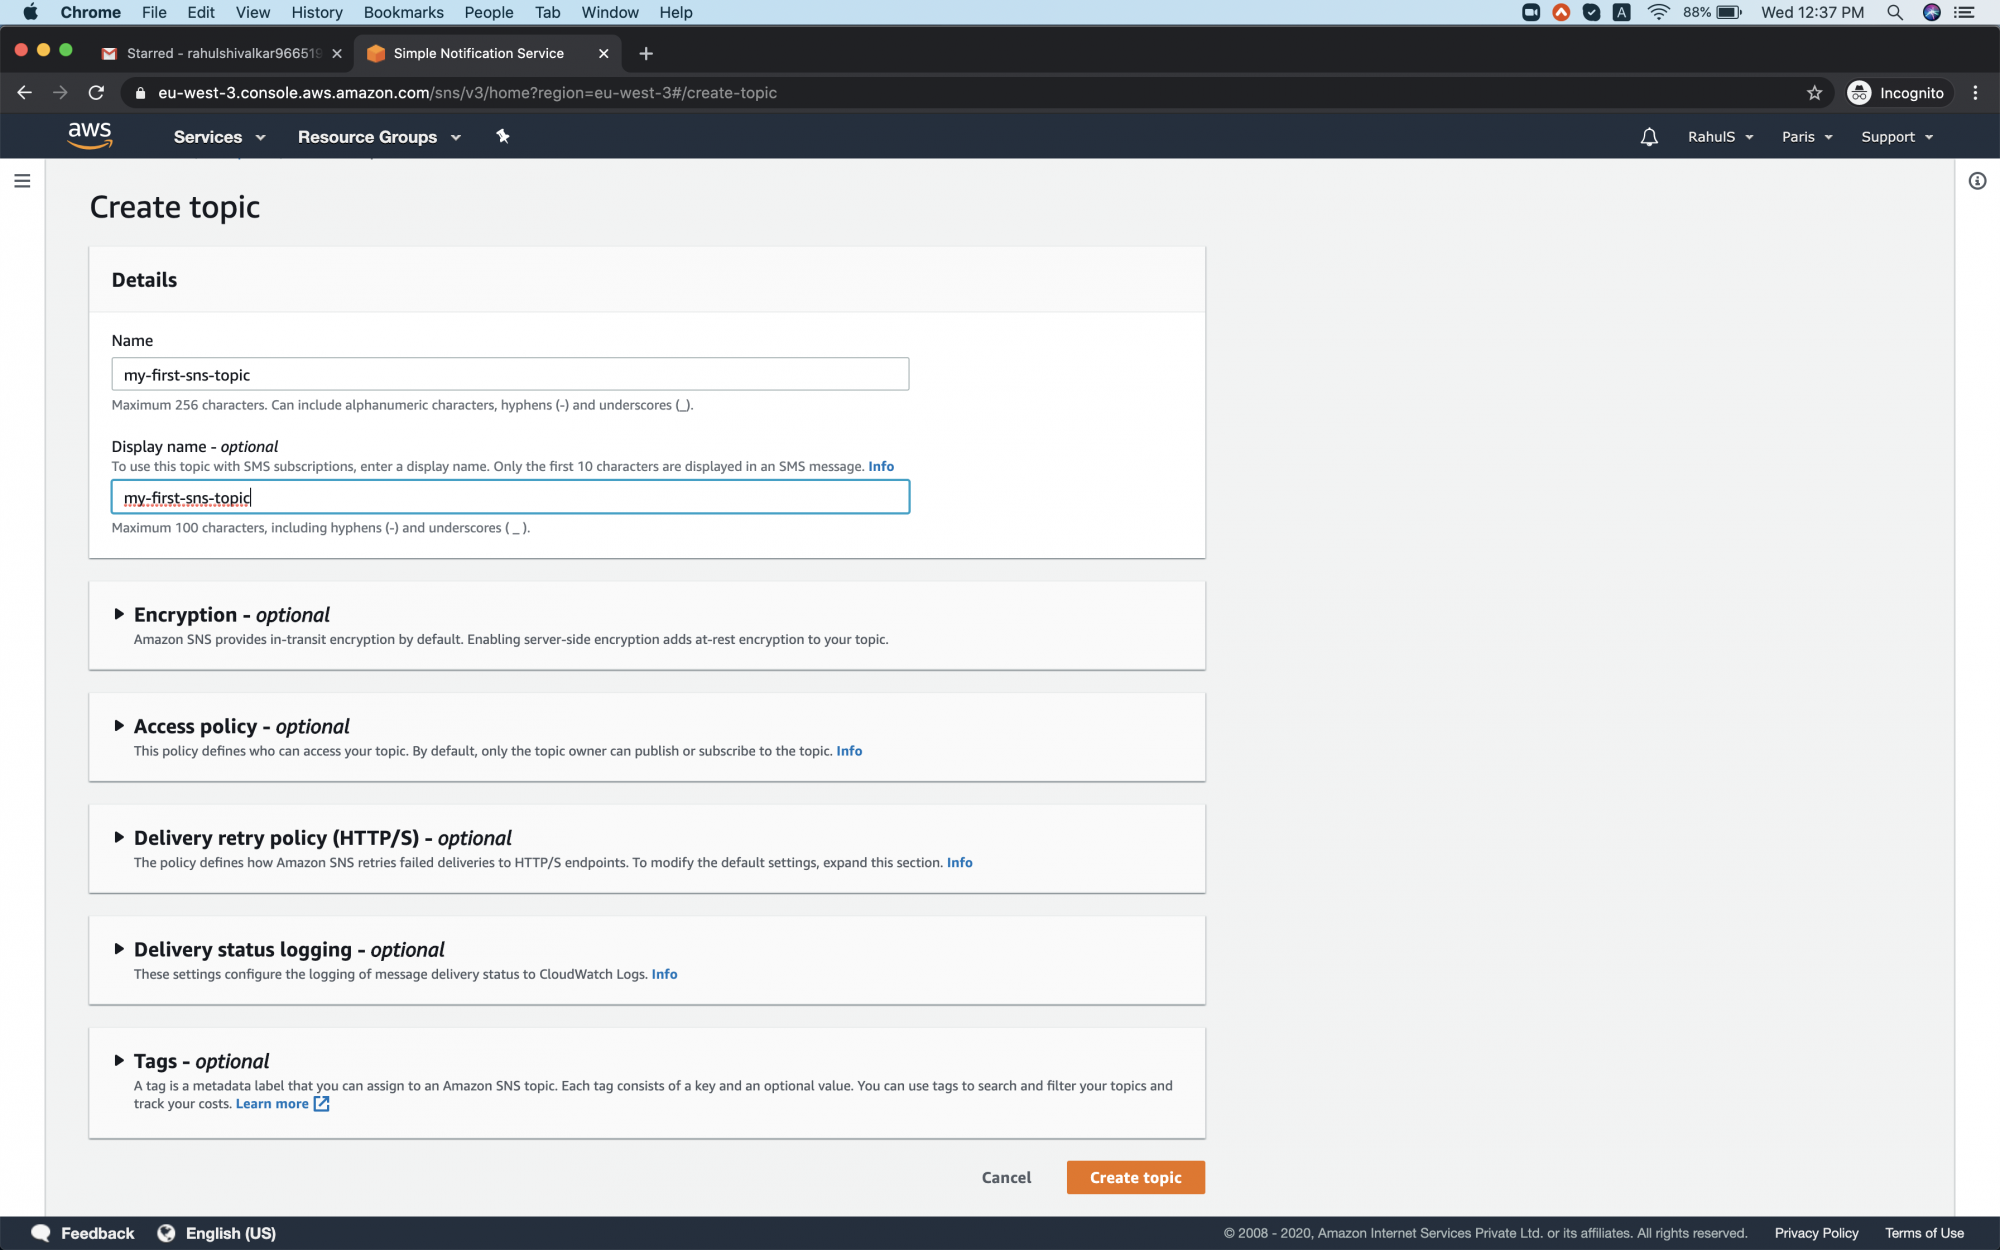Open the AWS notifications bell
This screenshot has width=2000, height=1250.
(1649, 136)
